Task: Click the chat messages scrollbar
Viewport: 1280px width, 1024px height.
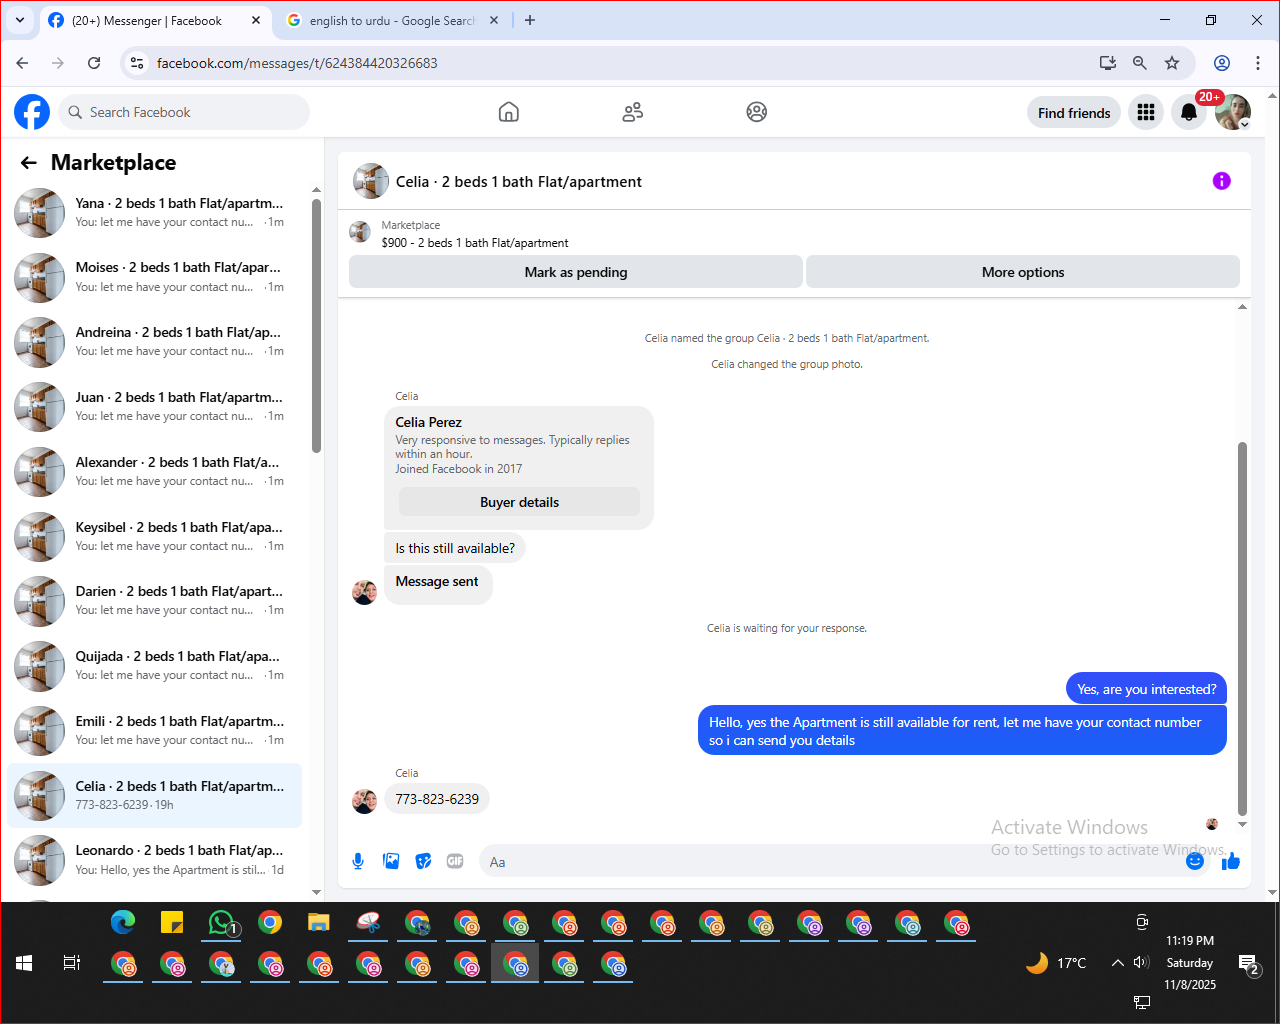Action: click(x=1242, y=629)
